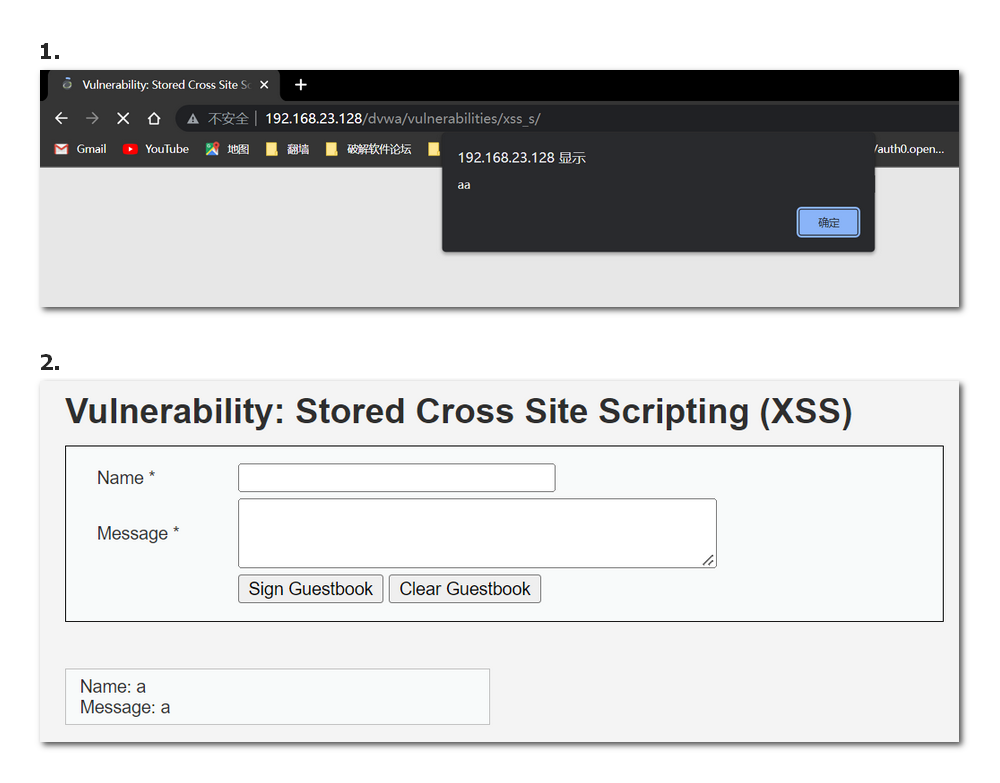Open the YouTube bookmark

coord(156,149)
